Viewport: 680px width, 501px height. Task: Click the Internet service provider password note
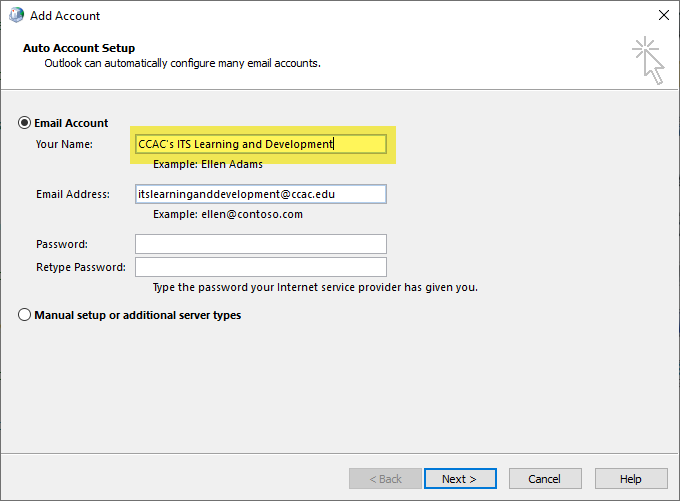coord(315,287)
